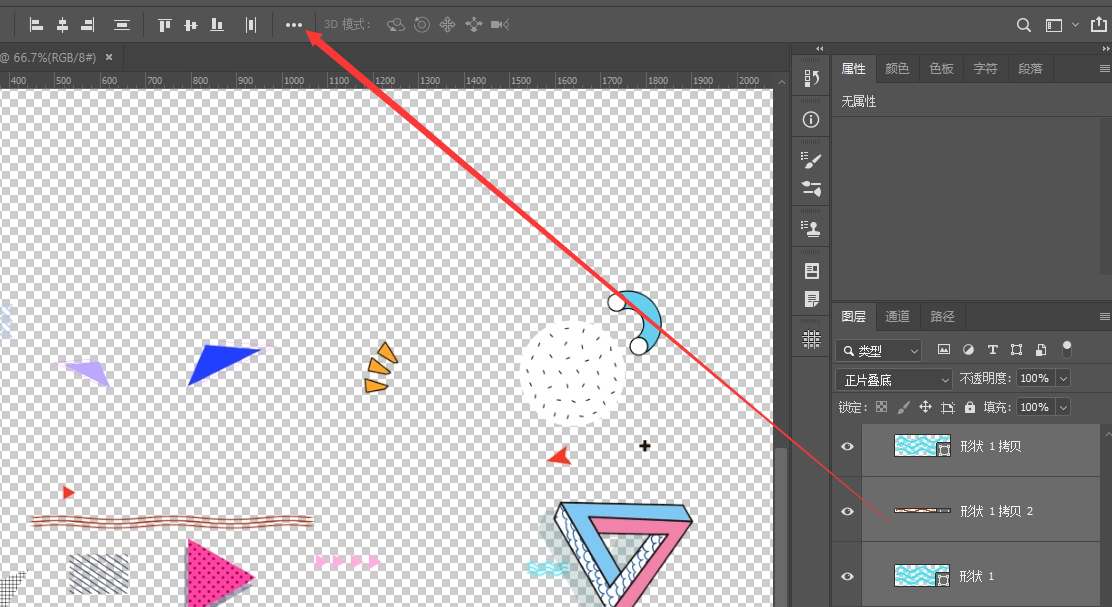Select the 3D pan object icon
This screenshot has width=1112, height=607.
[447, 25]
